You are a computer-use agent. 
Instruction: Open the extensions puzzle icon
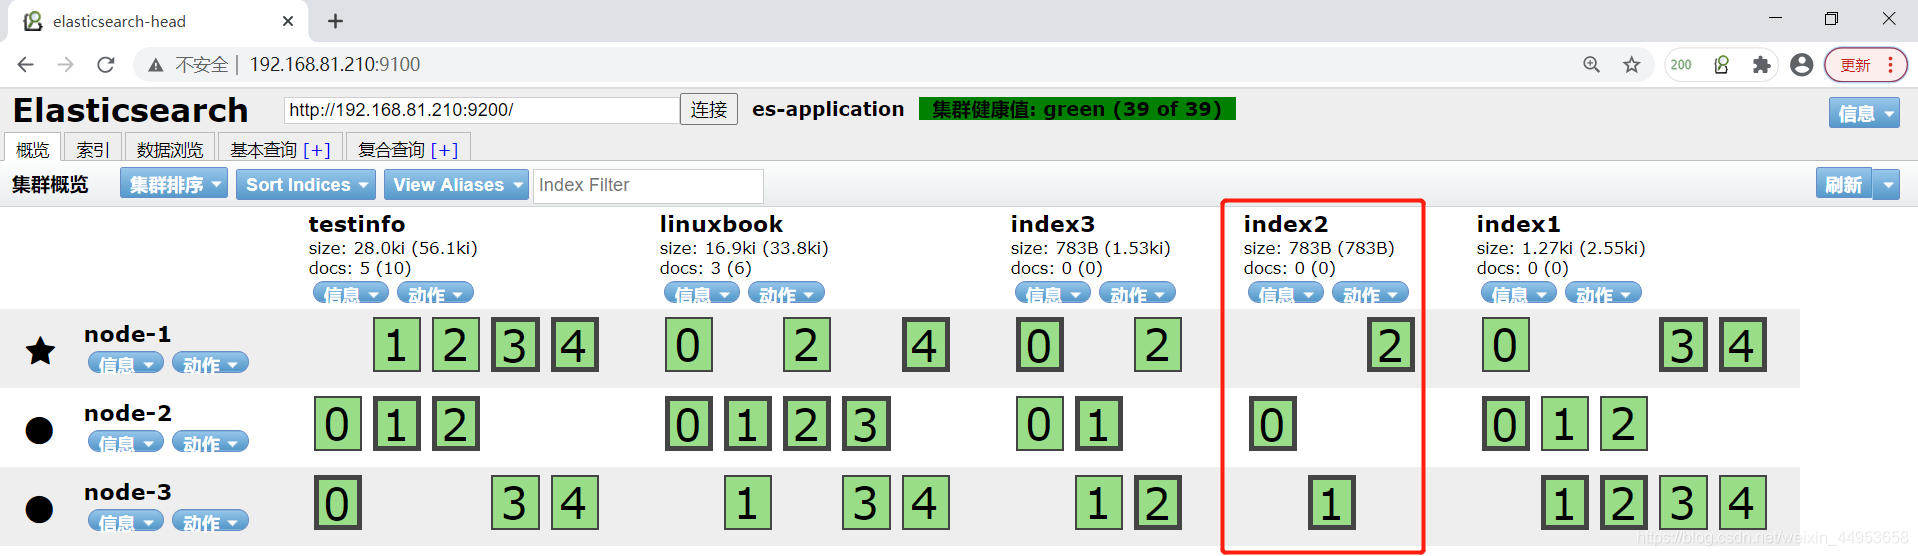pos(1761,65)
